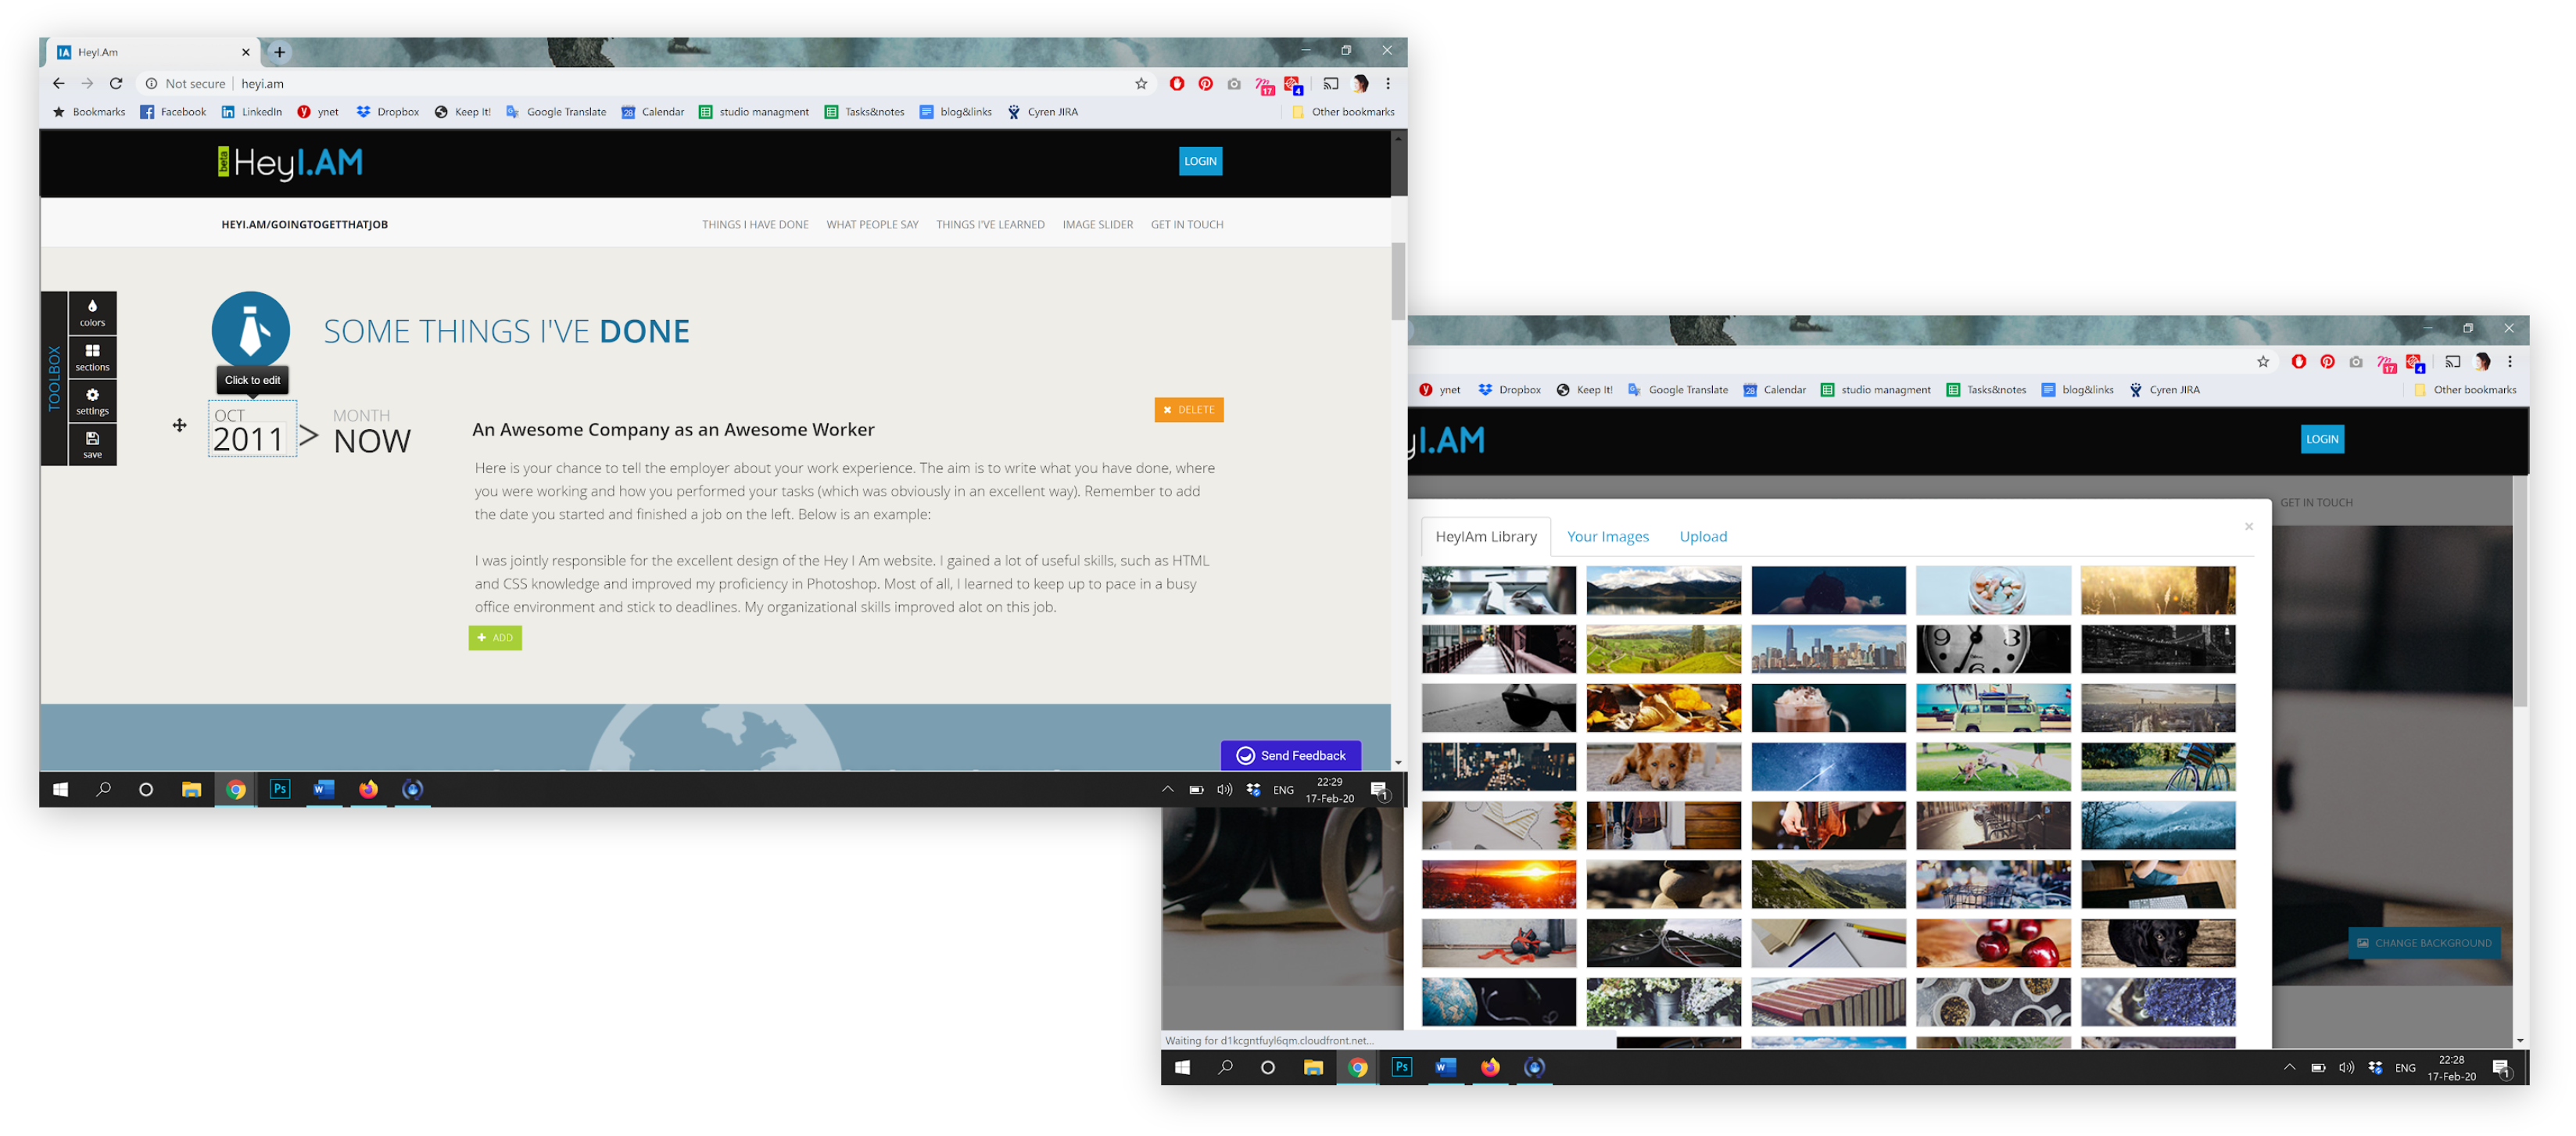Open LinkedIn bookmark in left window
Viewport: 2576px width, 1136px height.
252,112
